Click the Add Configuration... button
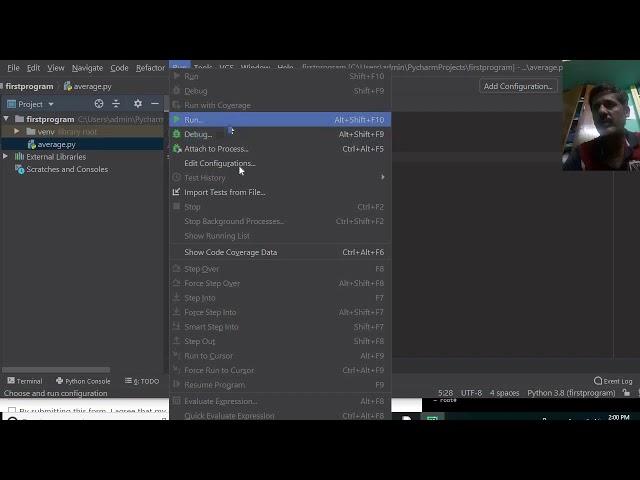 click(518, 86)
